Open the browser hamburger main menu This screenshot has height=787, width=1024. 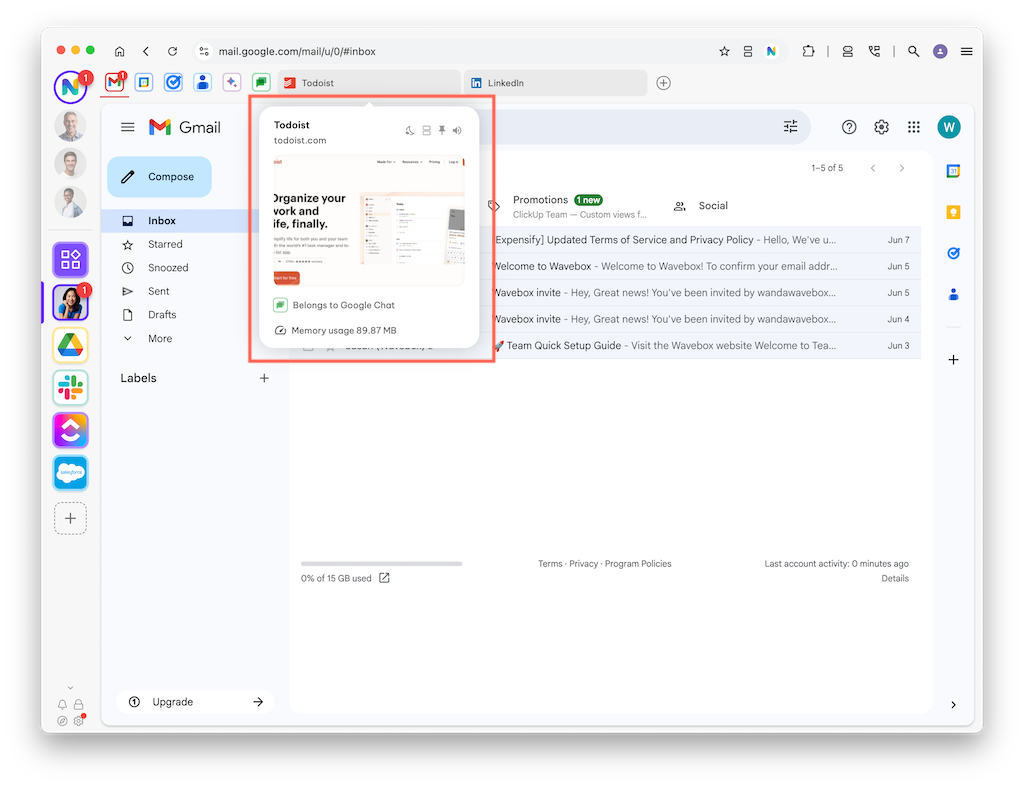point(967,51)
